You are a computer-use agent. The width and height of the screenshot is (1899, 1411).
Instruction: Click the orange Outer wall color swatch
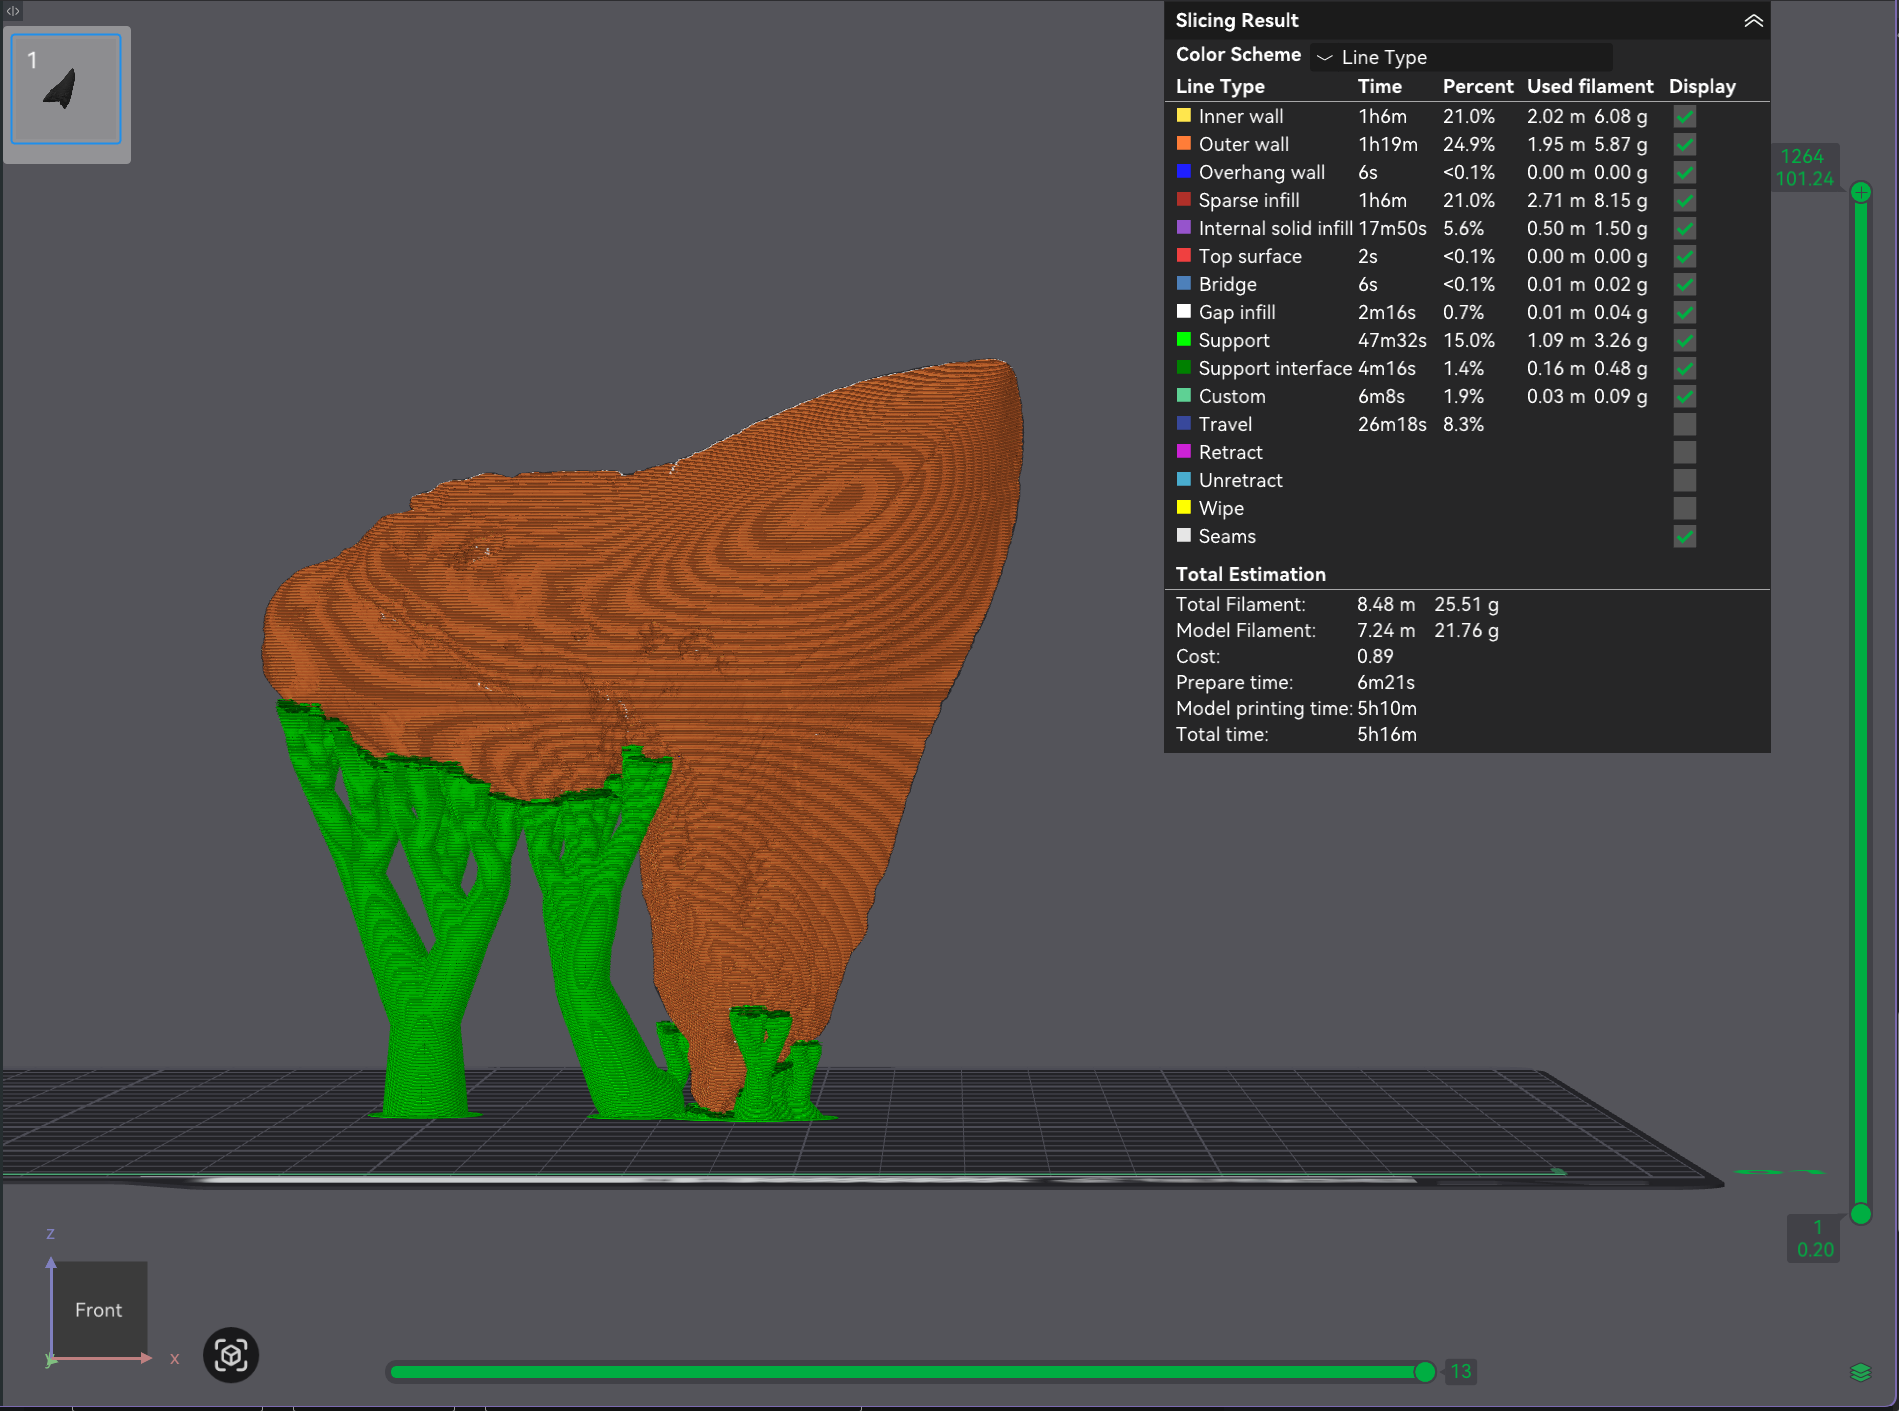point(1184,144)
